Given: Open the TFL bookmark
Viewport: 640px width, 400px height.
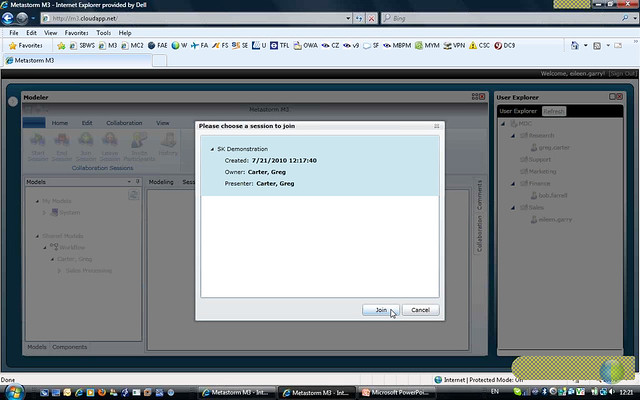Looking at the screenshot, I should 280,45.
